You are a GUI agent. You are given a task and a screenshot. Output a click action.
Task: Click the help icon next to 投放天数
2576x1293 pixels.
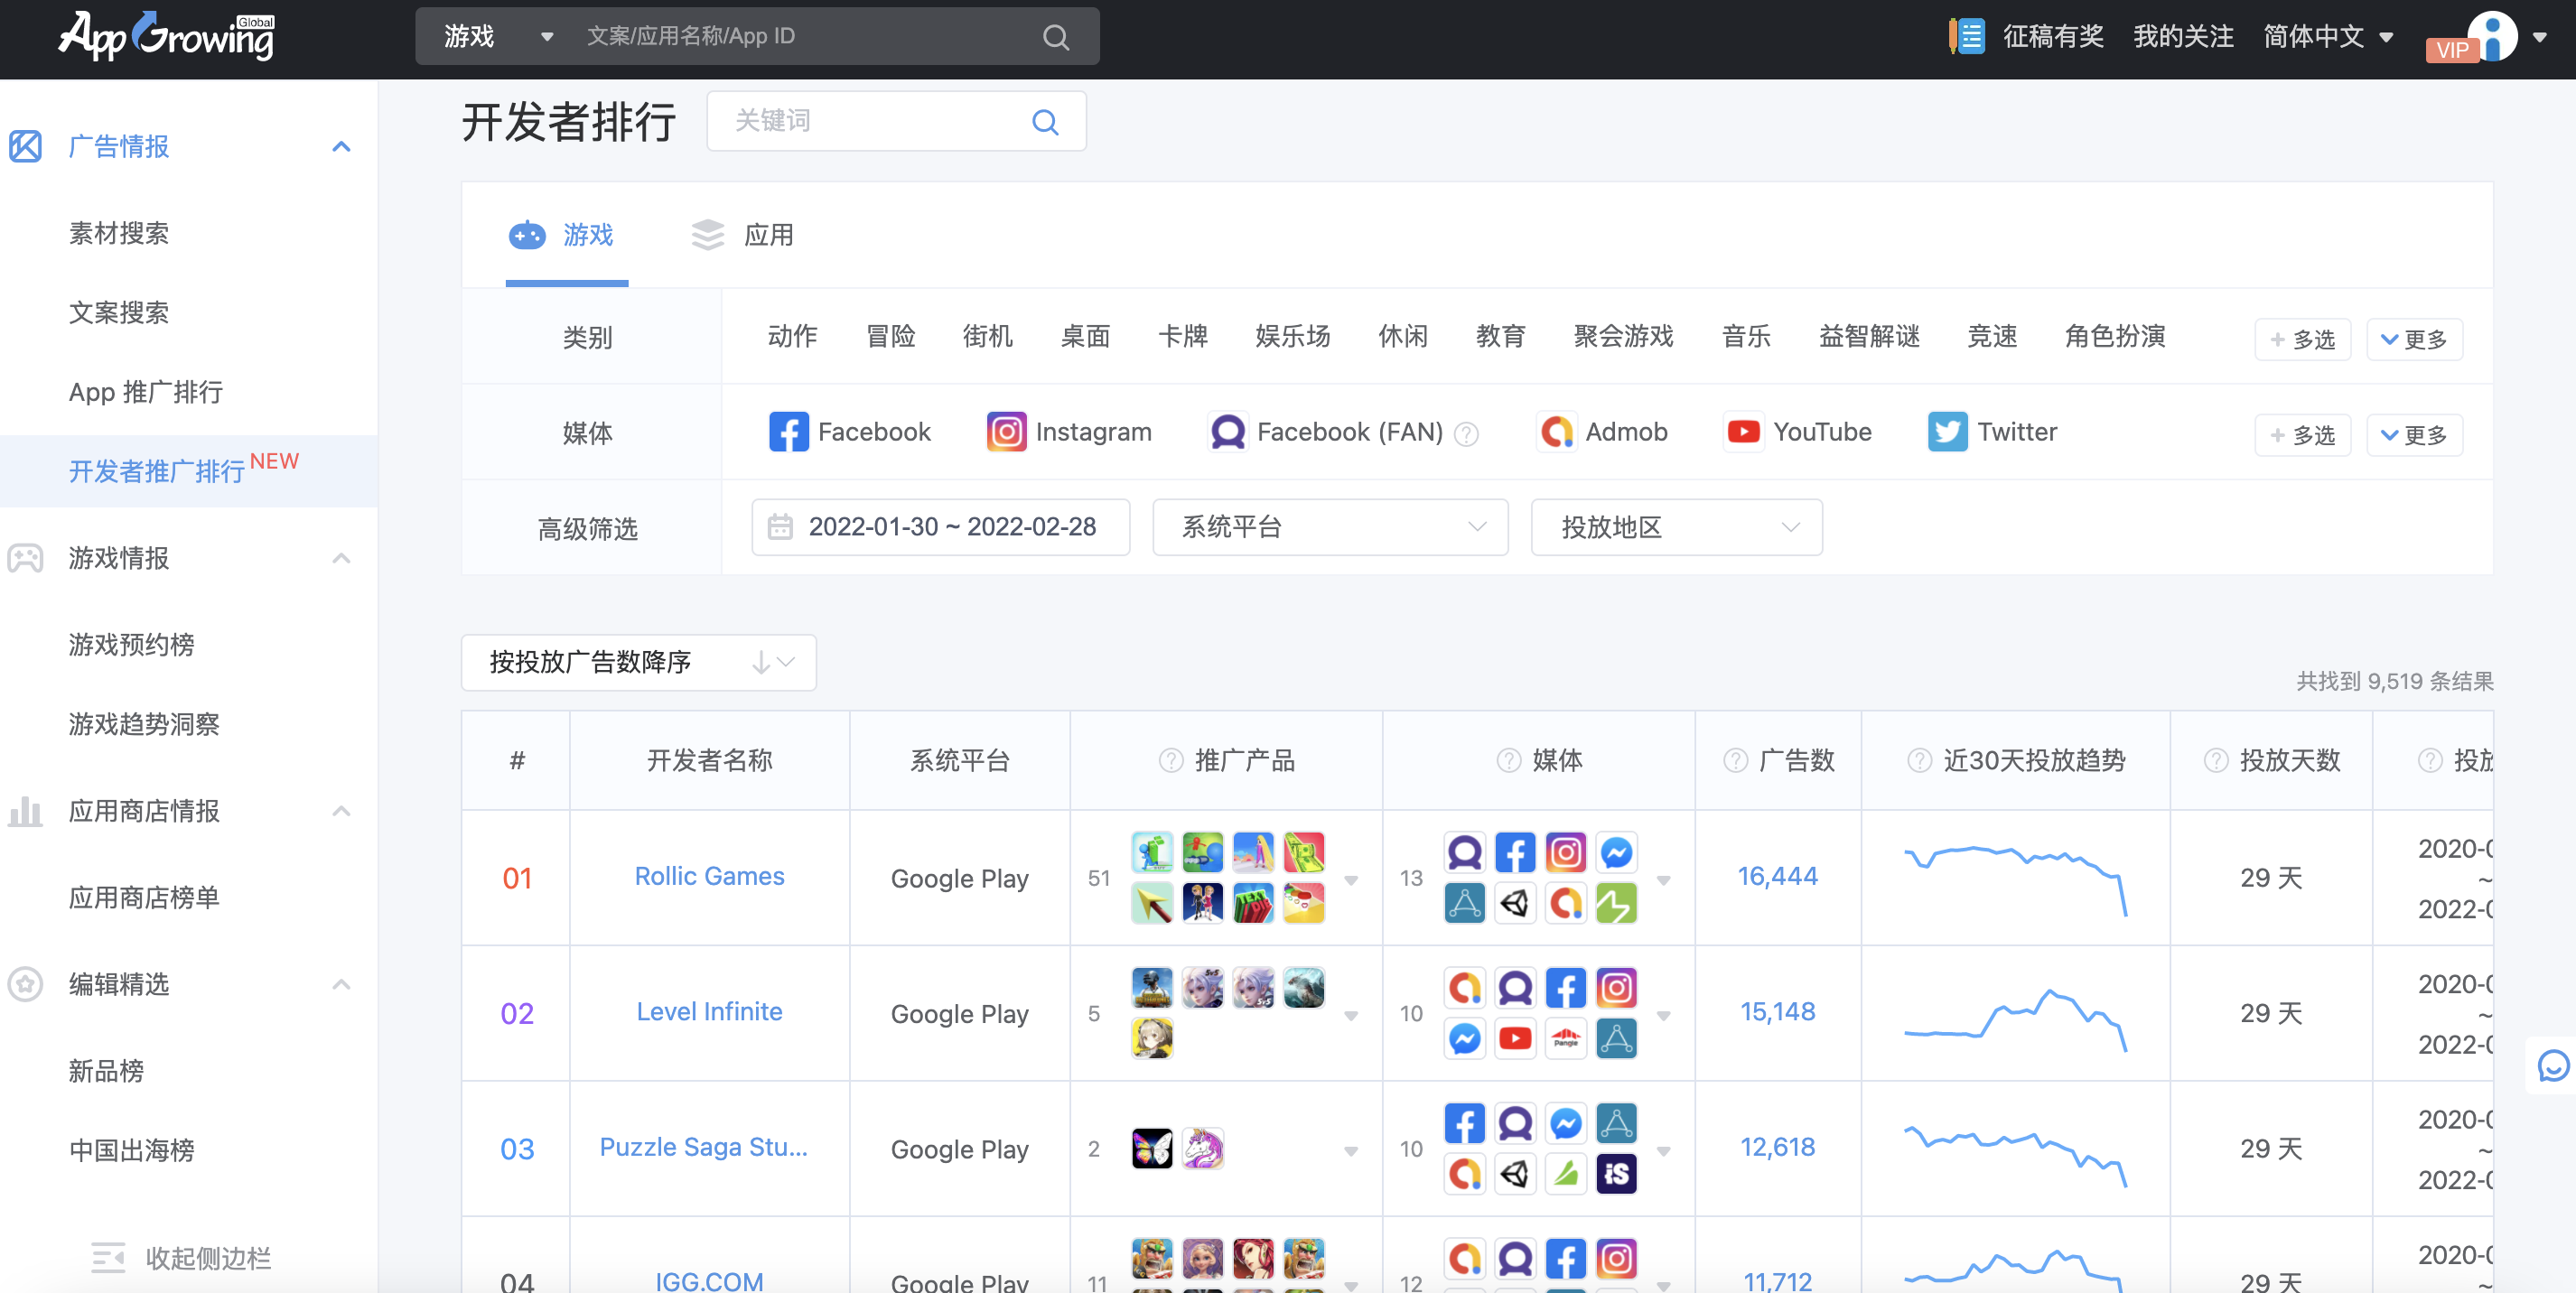click(2216, 761)
